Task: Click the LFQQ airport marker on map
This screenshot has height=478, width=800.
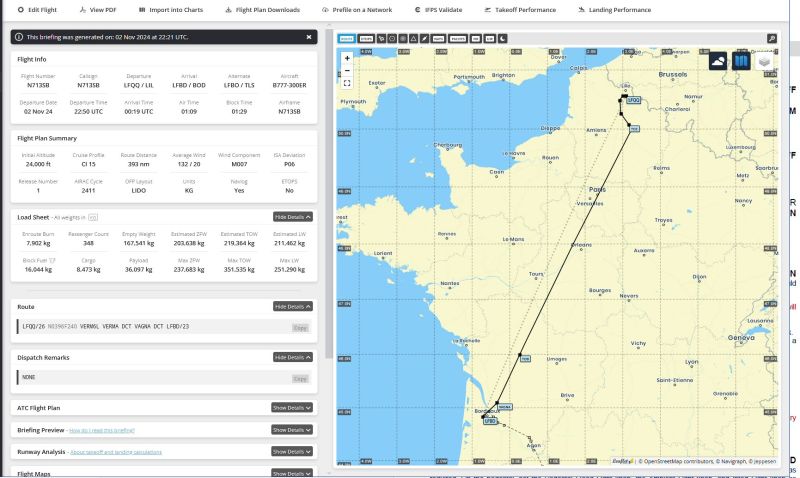Action: pyautogui.click(x=633, y=100)
